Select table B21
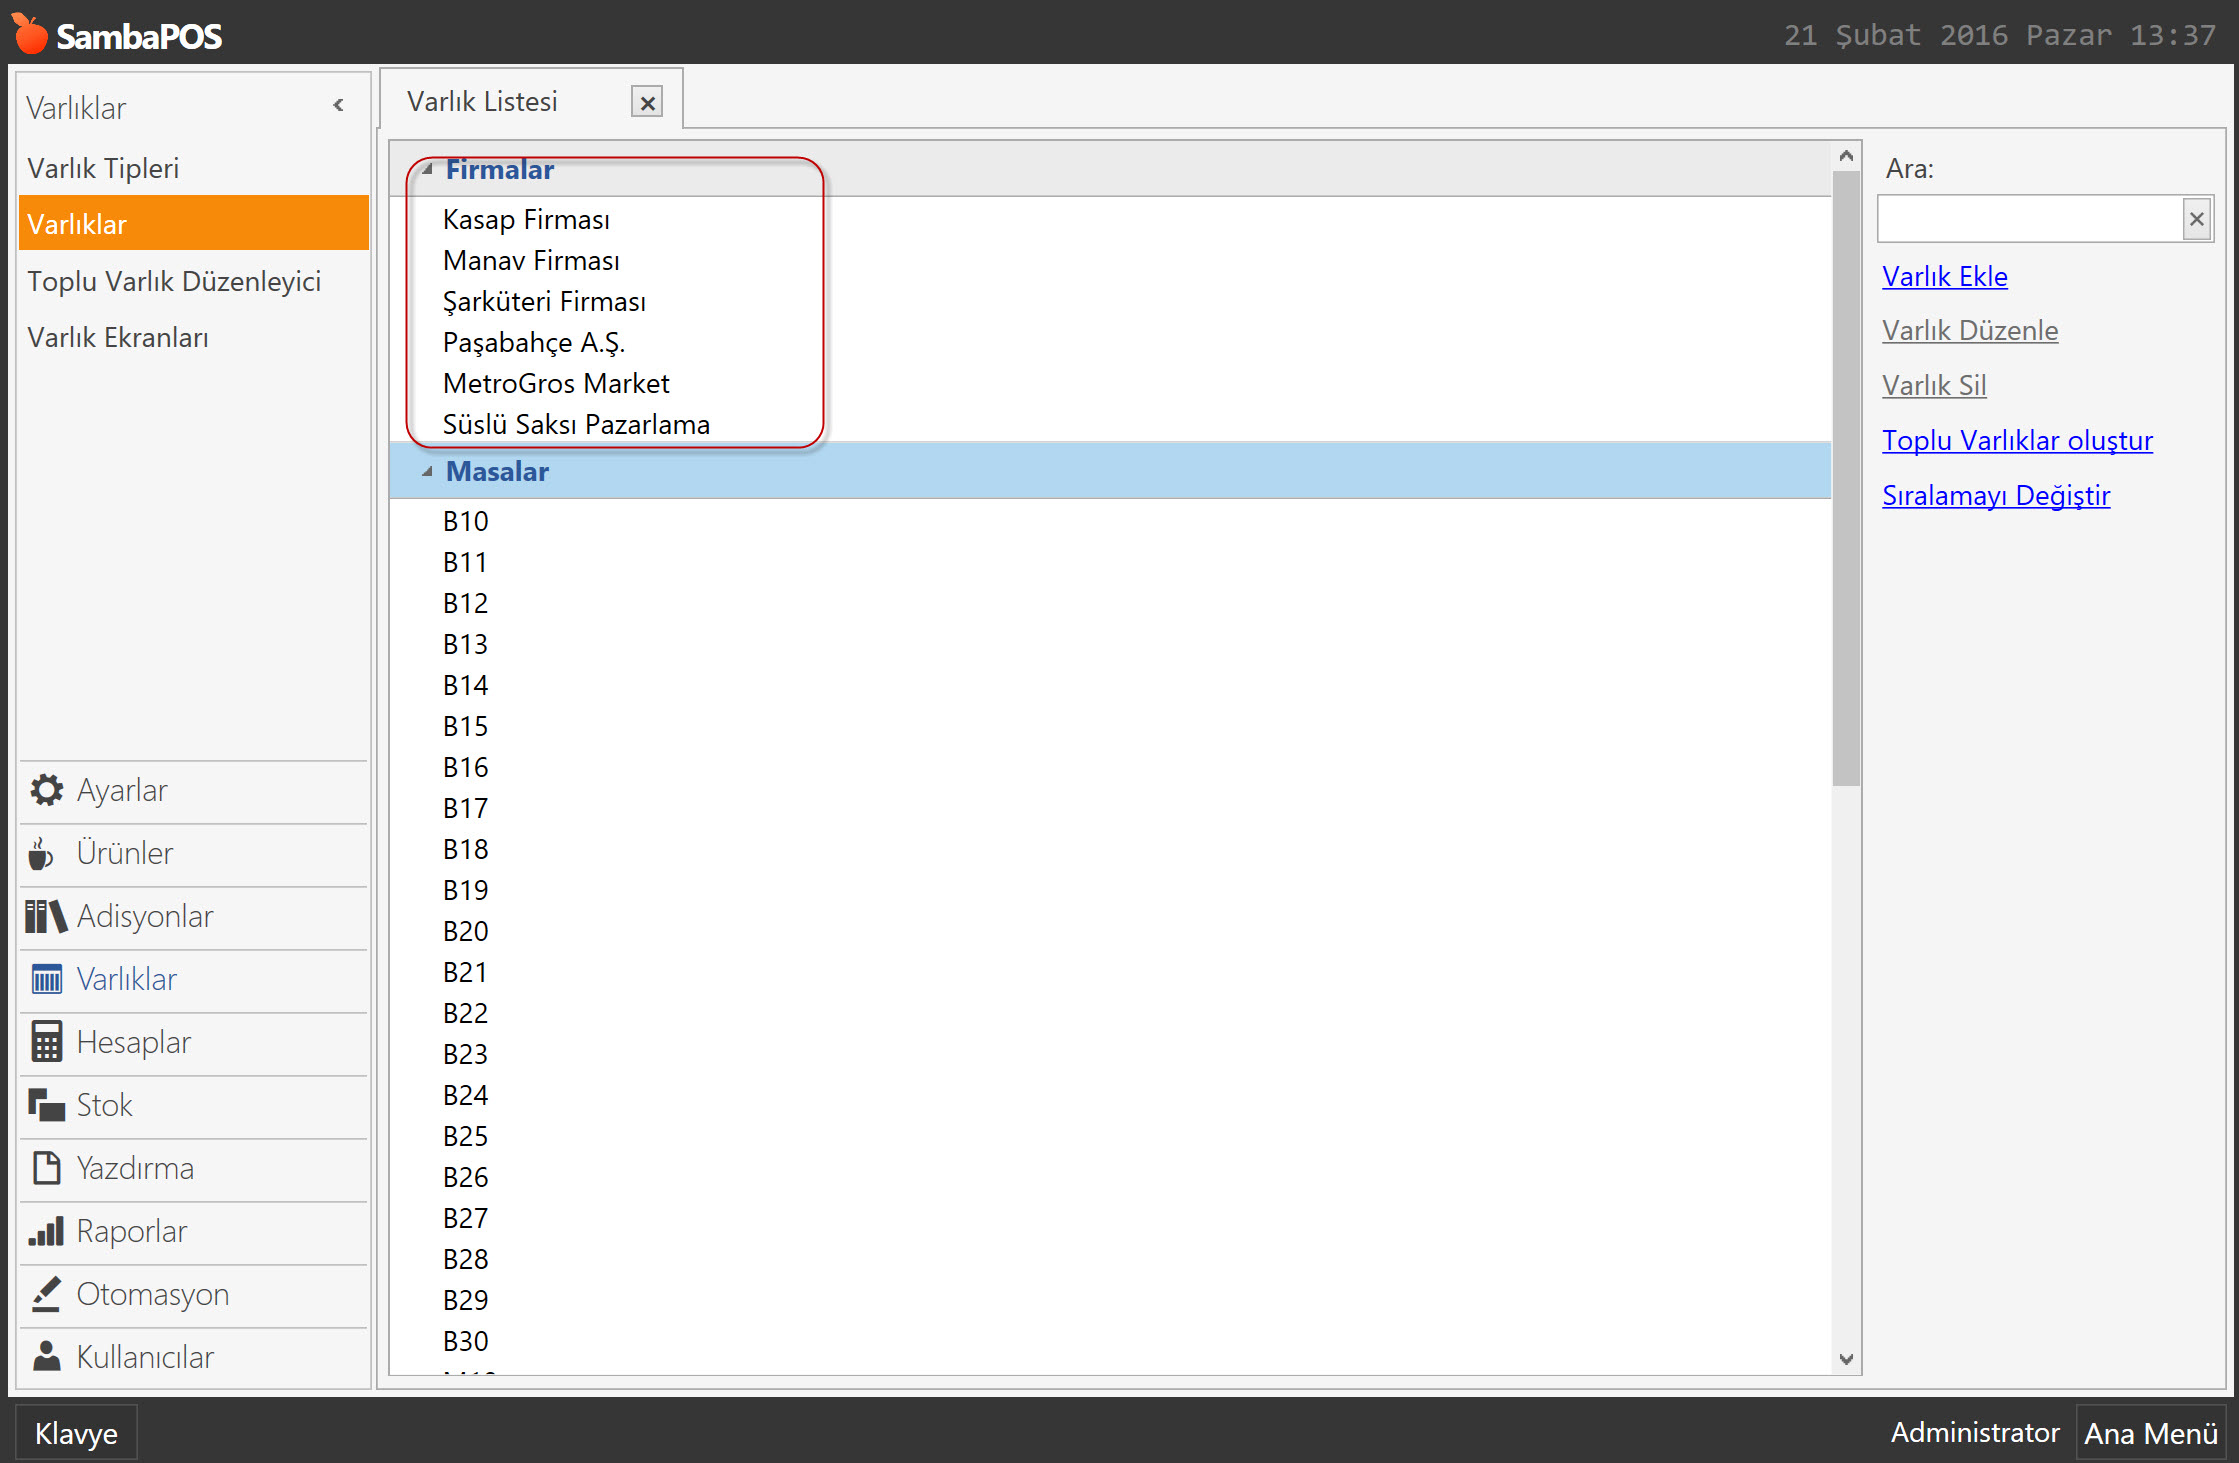This screenshot has width=2239, height=1463. [1110, 972]
